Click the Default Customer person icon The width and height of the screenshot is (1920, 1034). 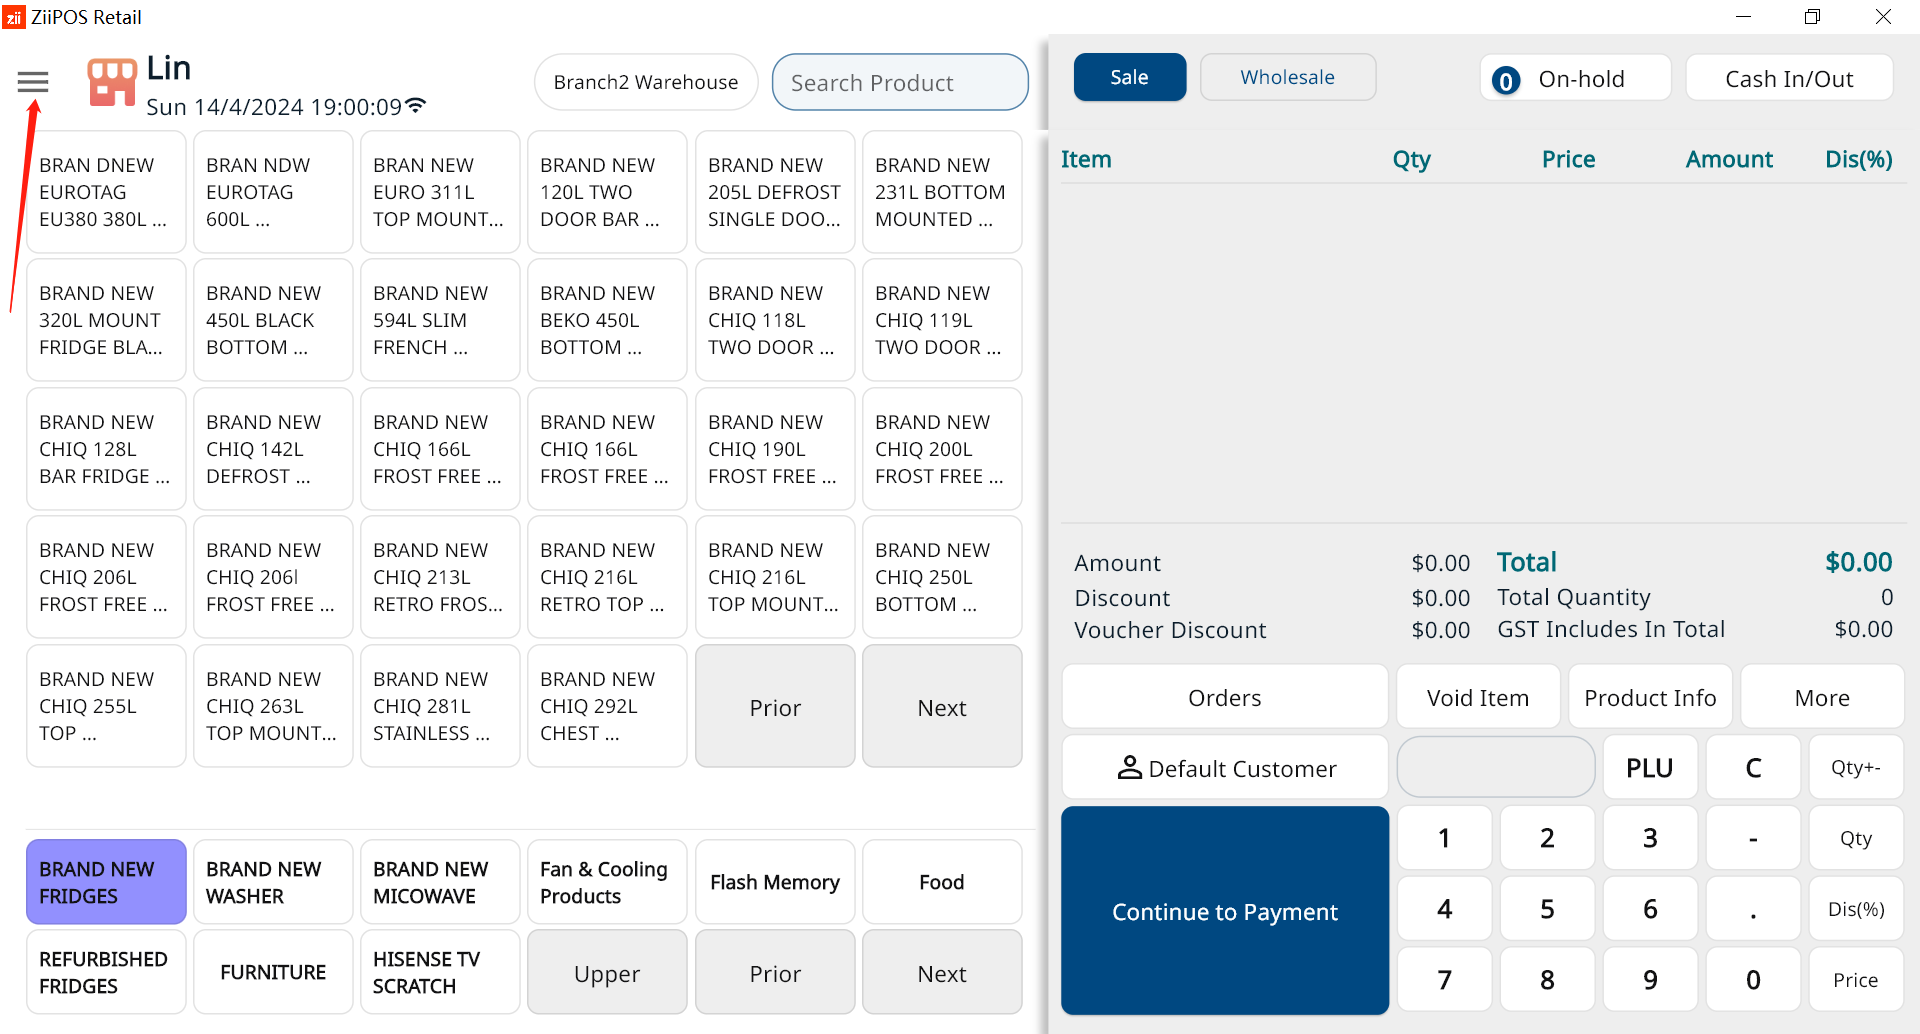tap(1129, 768)
